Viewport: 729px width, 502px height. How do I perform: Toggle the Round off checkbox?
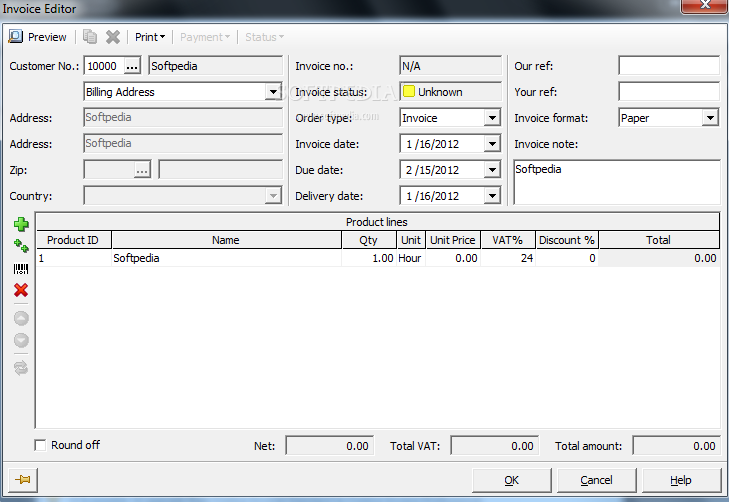click(40, 445)
